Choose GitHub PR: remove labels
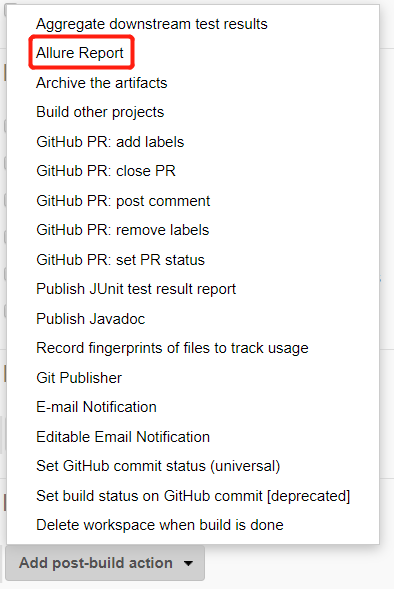Viewport: 394px width, 589px height. pos(122,230)
